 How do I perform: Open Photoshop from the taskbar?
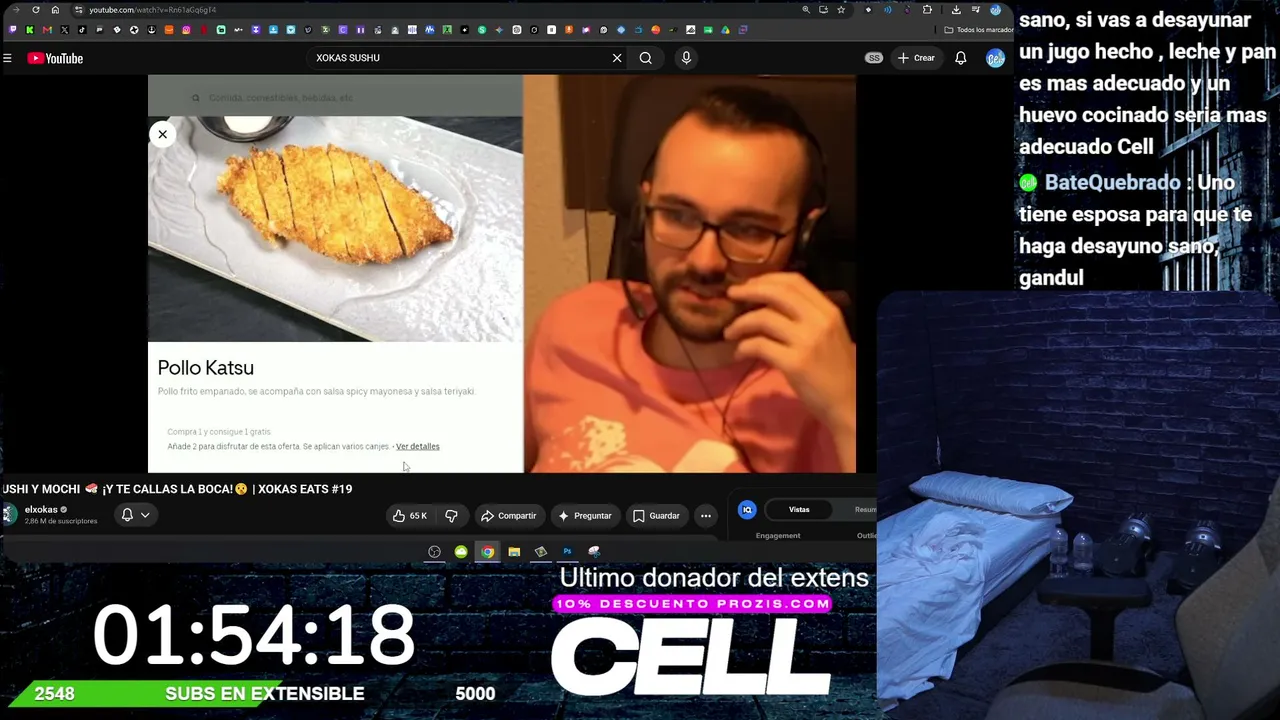click(567, 552)
